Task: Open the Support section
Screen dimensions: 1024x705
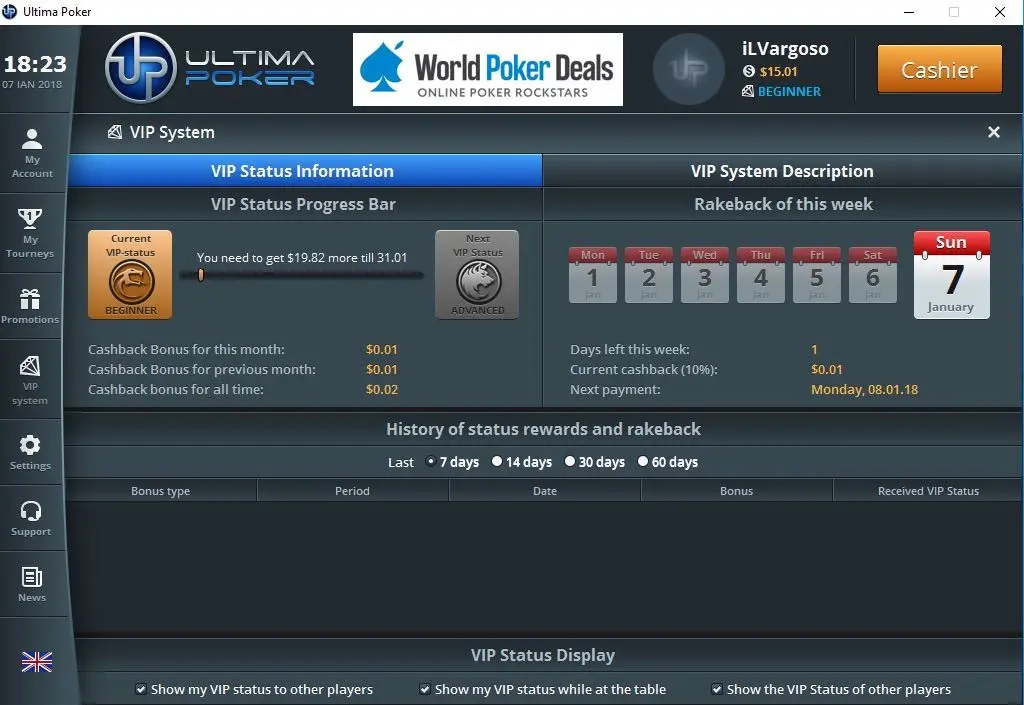Action: [33, 518]
